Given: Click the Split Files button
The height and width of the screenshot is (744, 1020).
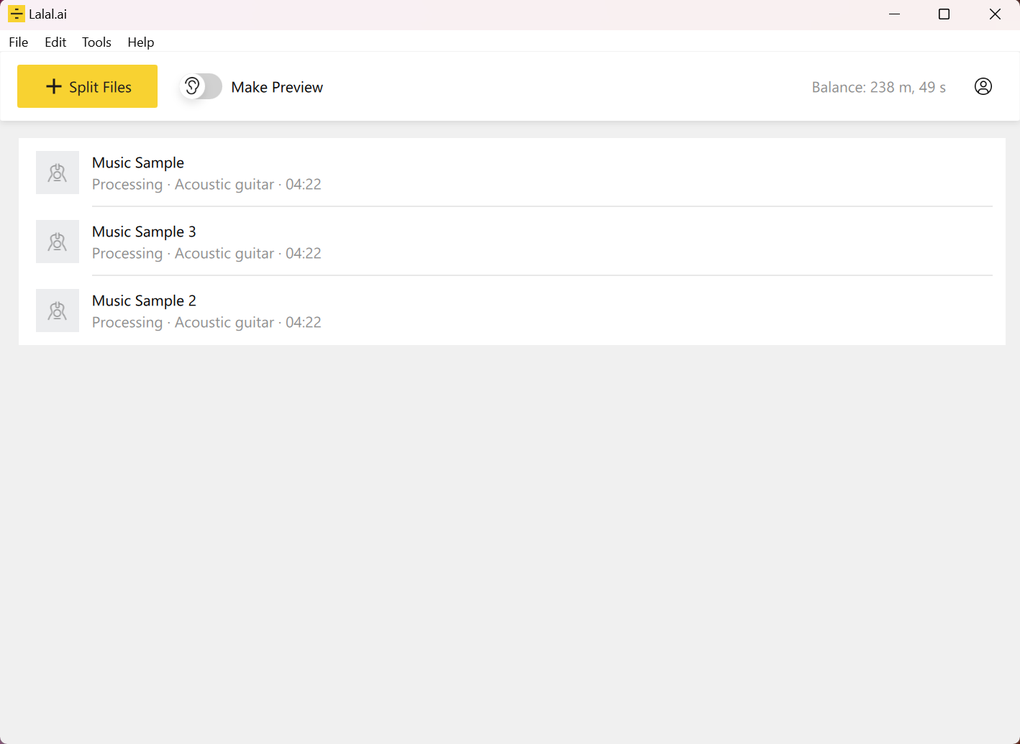Looking at the screenshot, I should (x=87, y=86).
